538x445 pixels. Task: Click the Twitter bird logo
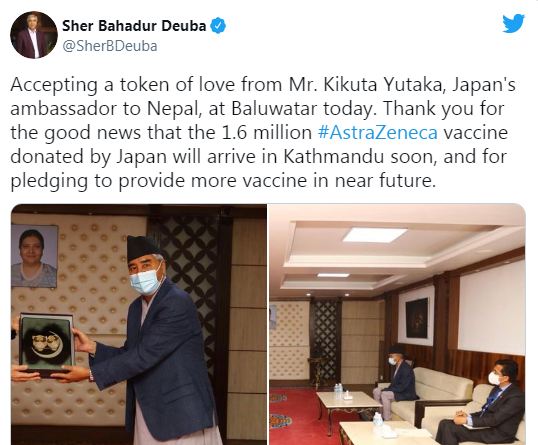coord(513,24)
